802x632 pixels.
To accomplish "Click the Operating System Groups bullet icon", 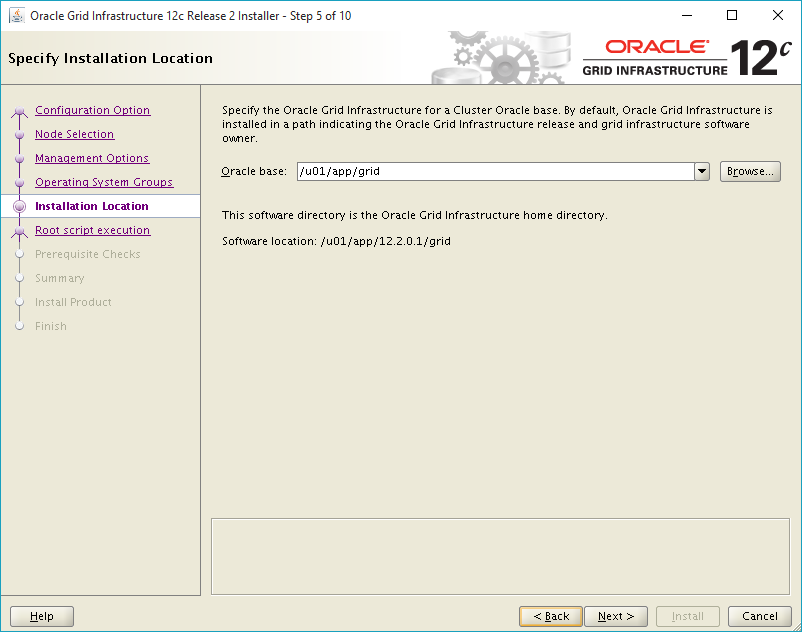I will [19, 183].
